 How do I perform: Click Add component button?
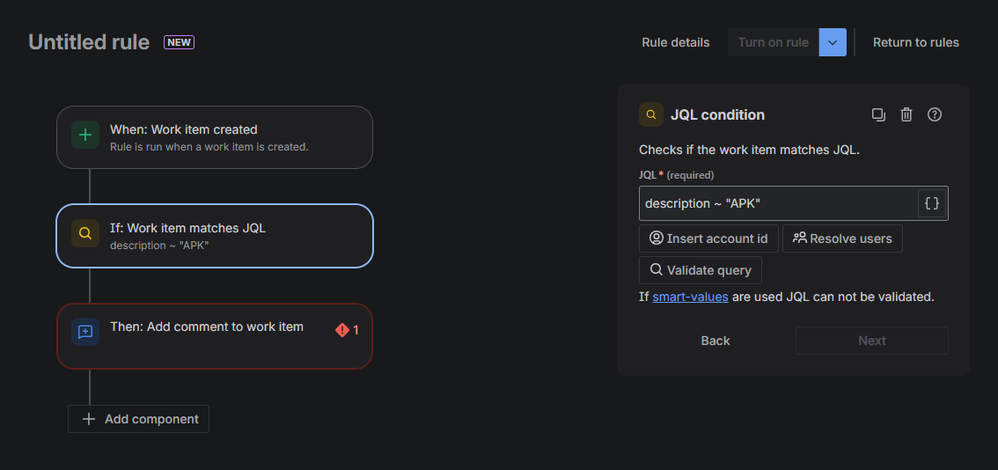[x=139, y=419]
